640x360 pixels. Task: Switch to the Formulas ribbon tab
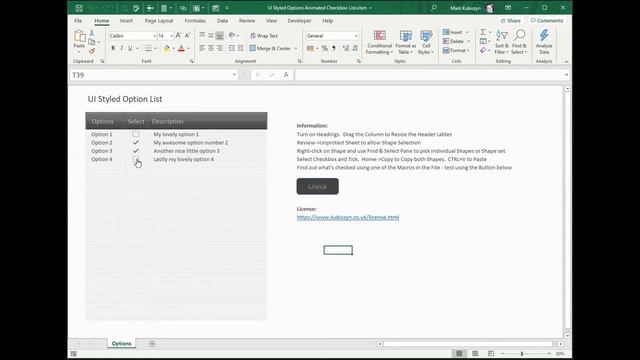[195, 20]
